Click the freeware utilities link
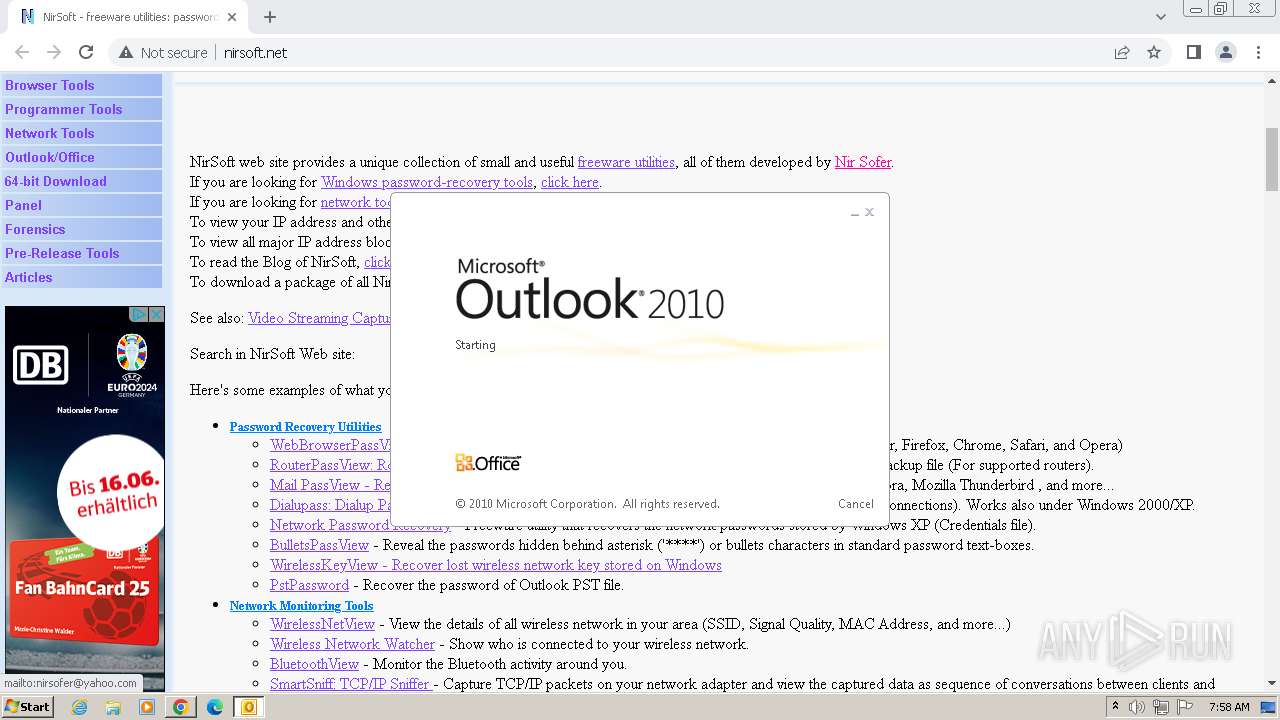The height and width of the screenshot is (720, 1280). click(626, 162)
